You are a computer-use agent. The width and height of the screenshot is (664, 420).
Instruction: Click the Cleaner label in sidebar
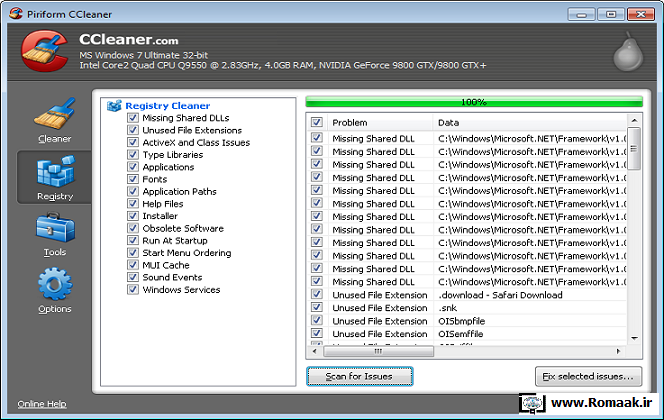click(55, 138)
